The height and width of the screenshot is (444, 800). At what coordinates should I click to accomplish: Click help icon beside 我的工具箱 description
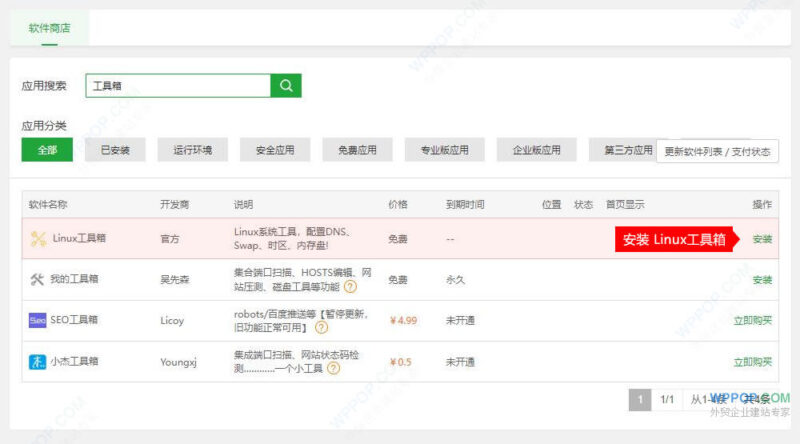click(351, 287)
